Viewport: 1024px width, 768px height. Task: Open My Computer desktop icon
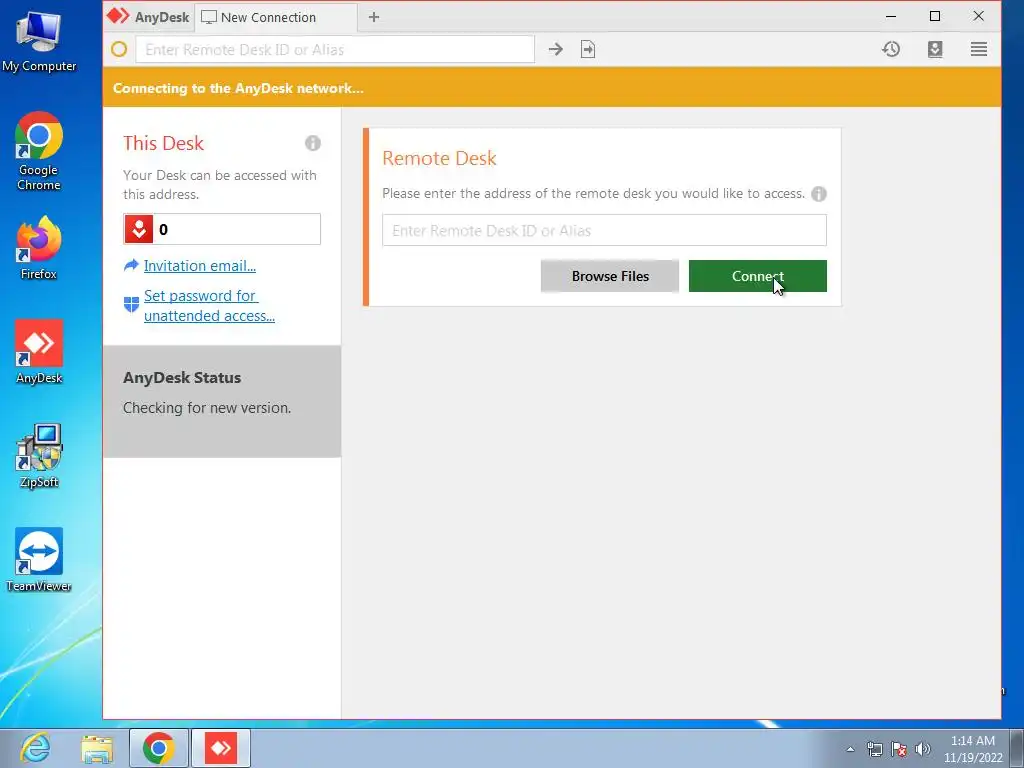[39, 40]
